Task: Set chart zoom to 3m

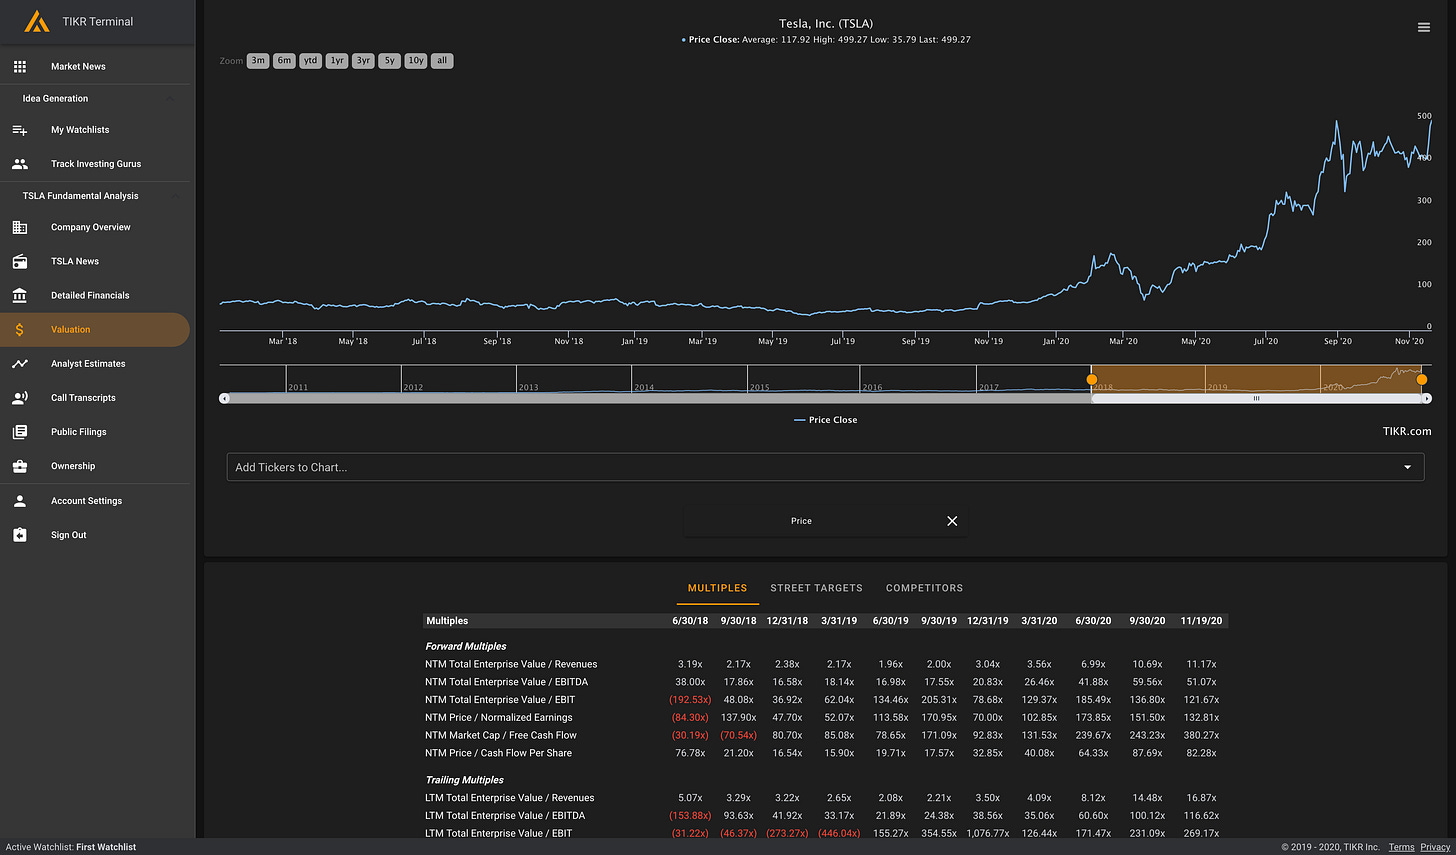Action: (x=258, y=61)
